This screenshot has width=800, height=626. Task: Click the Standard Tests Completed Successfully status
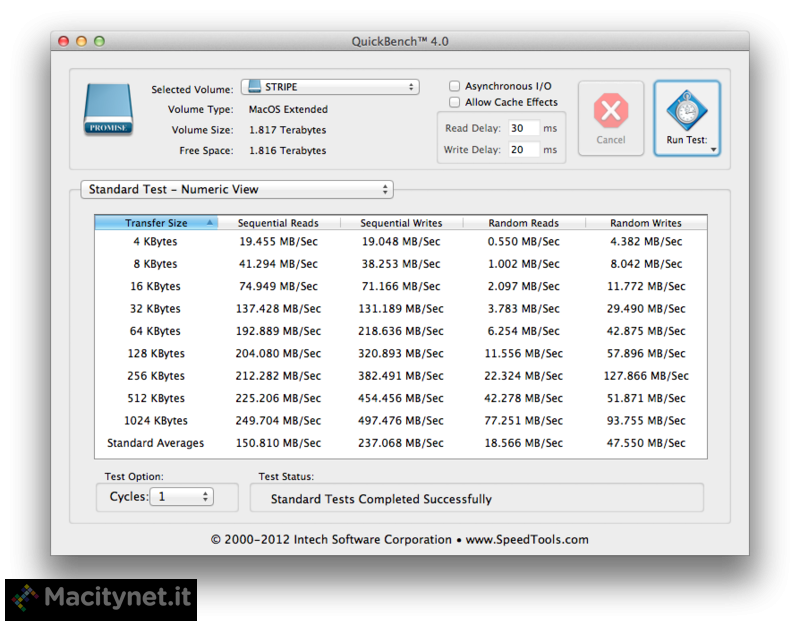click(x=381, y=499)
